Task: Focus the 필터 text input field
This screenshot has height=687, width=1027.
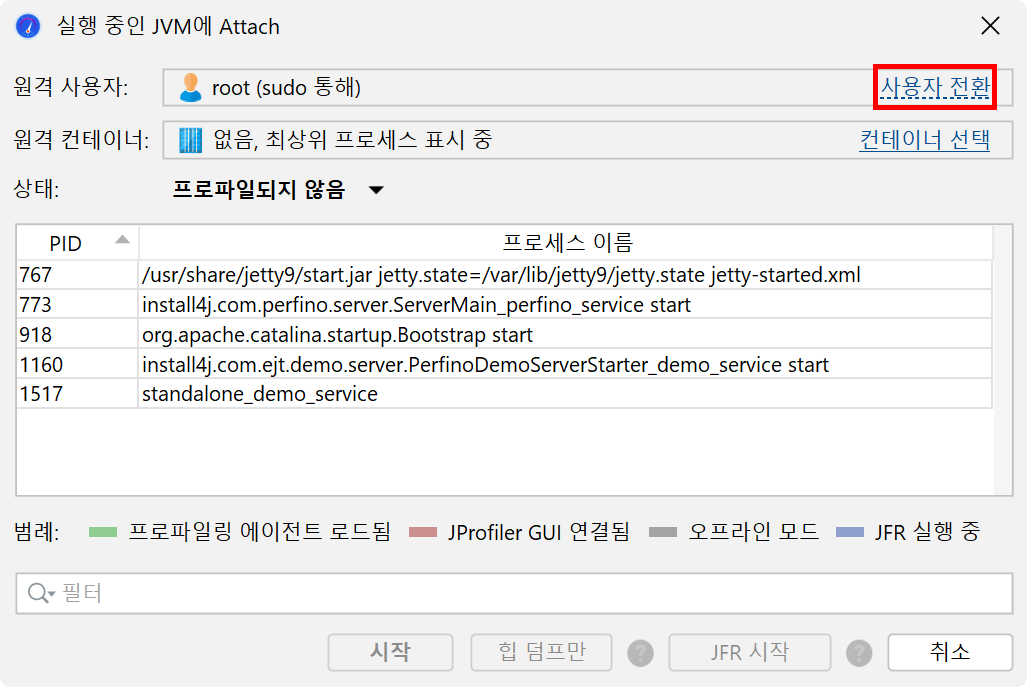Action: 514,593
